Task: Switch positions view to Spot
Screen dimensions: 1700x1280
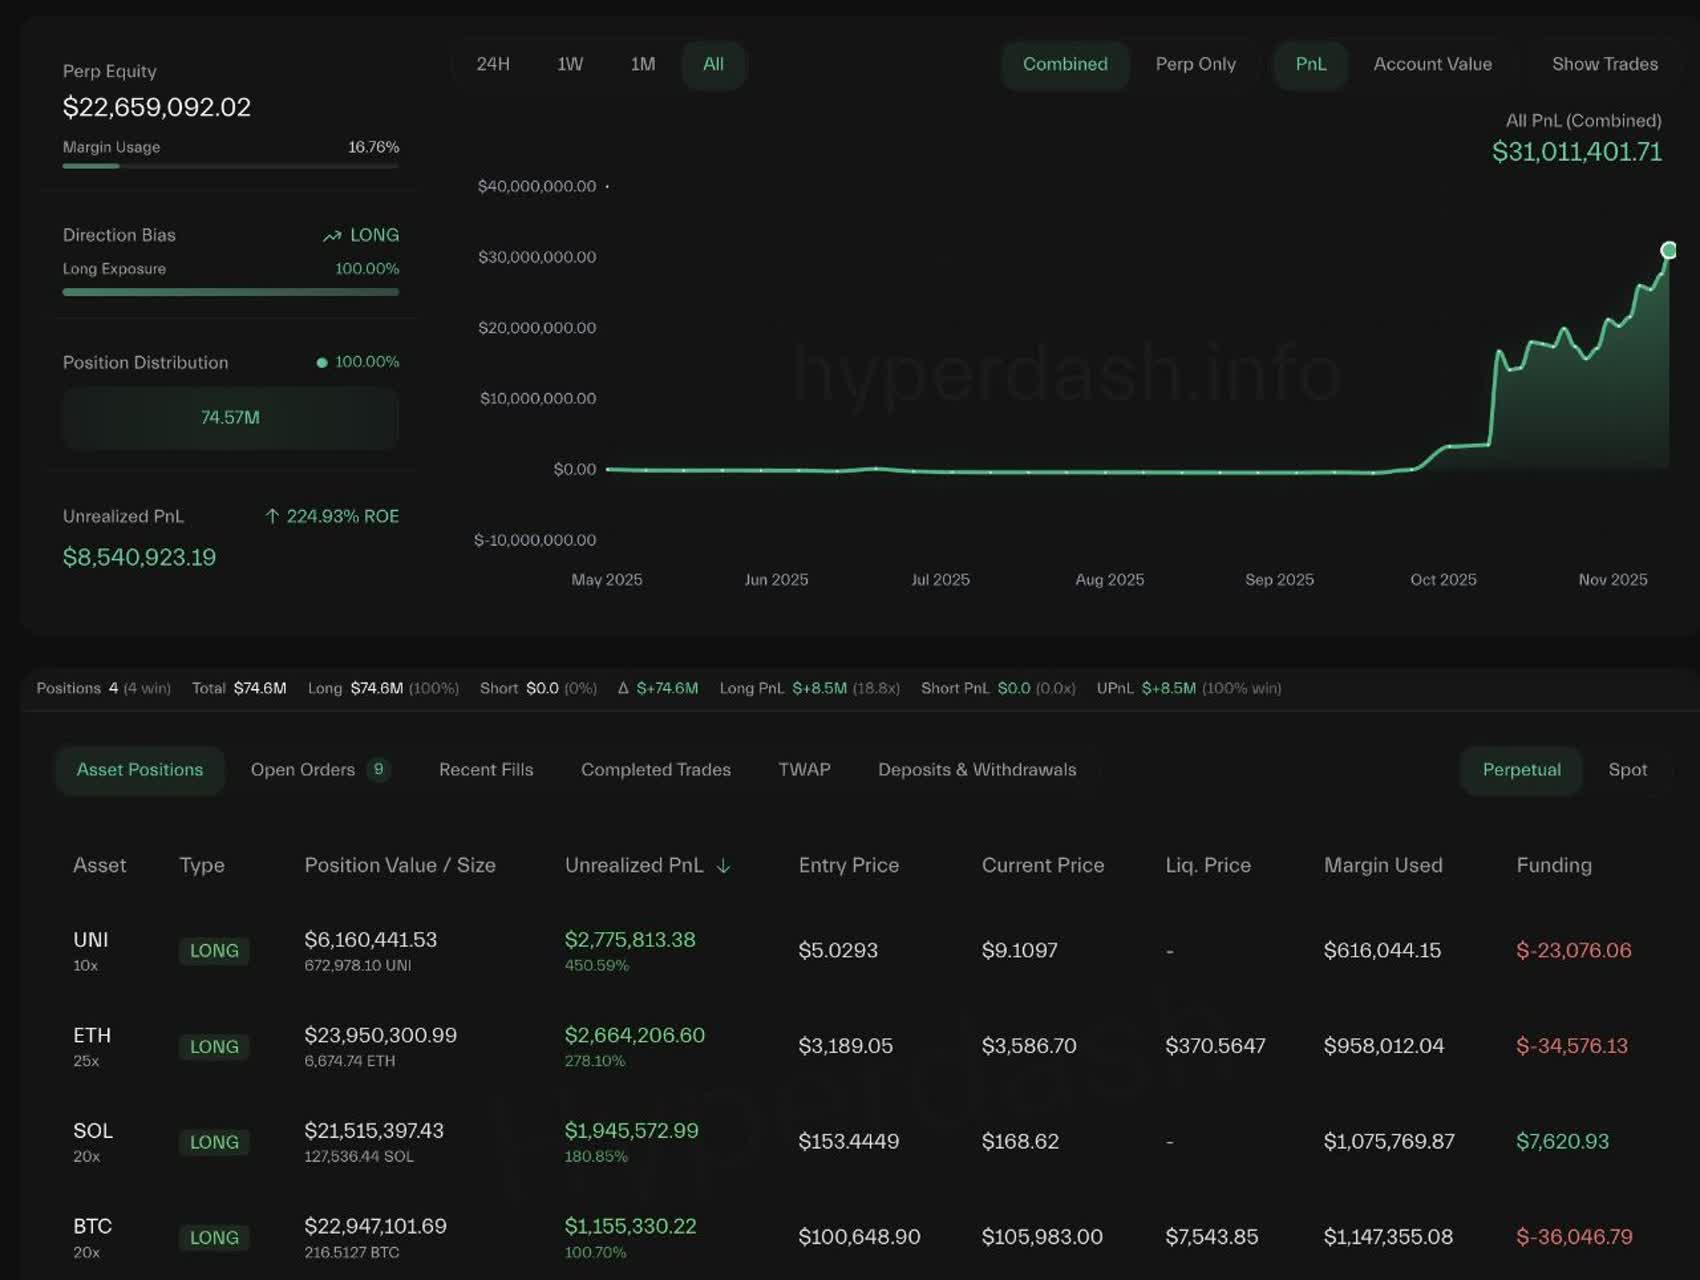Action: click(1627, 769)
